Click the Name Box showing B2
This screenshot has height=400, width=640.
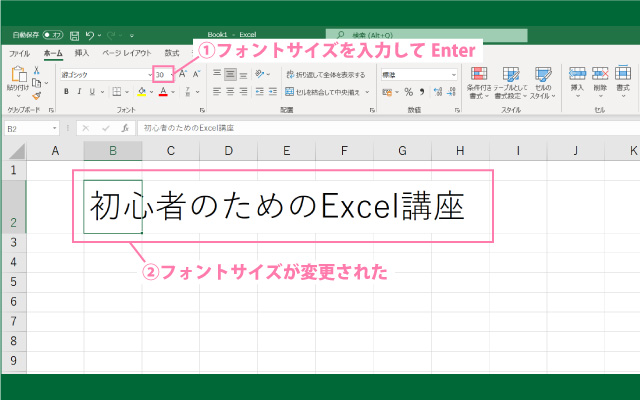[31, 129]
